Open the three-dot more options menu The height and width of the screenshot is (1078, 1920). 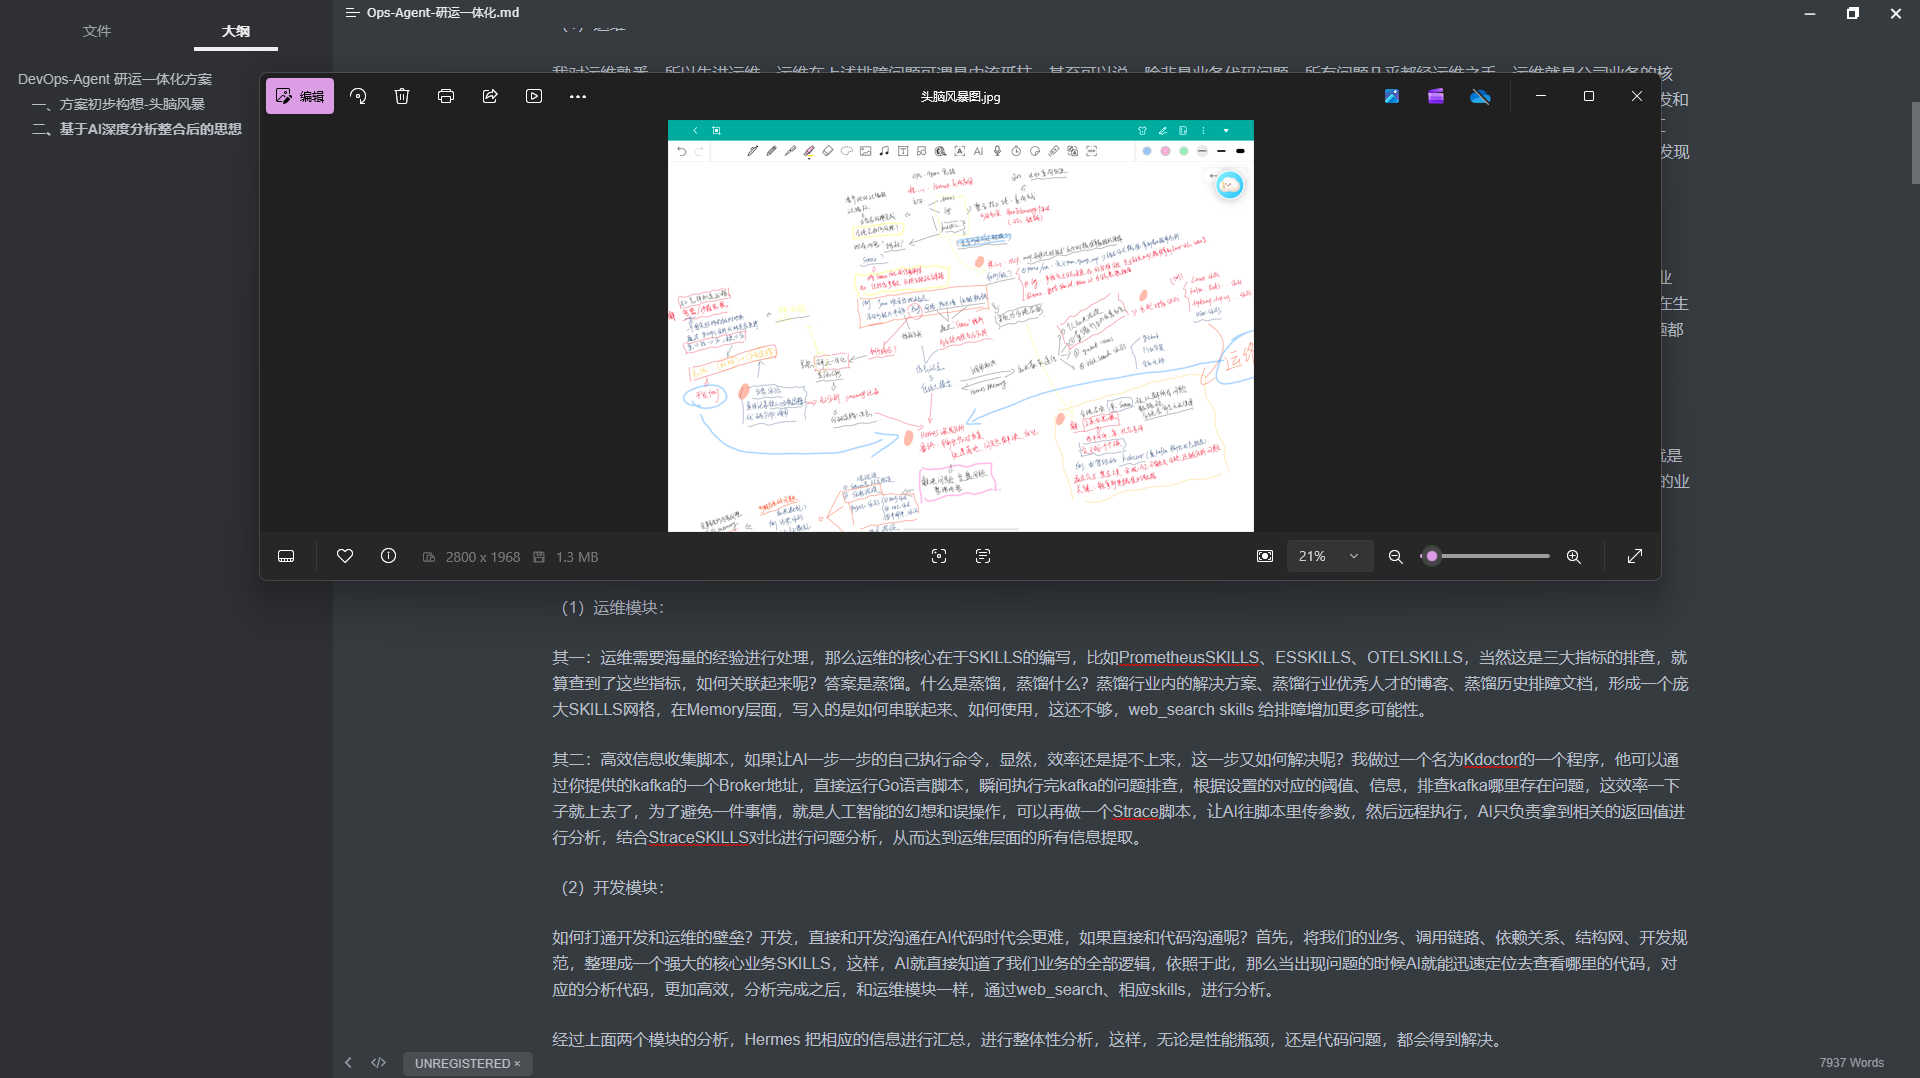pos(578,97)
